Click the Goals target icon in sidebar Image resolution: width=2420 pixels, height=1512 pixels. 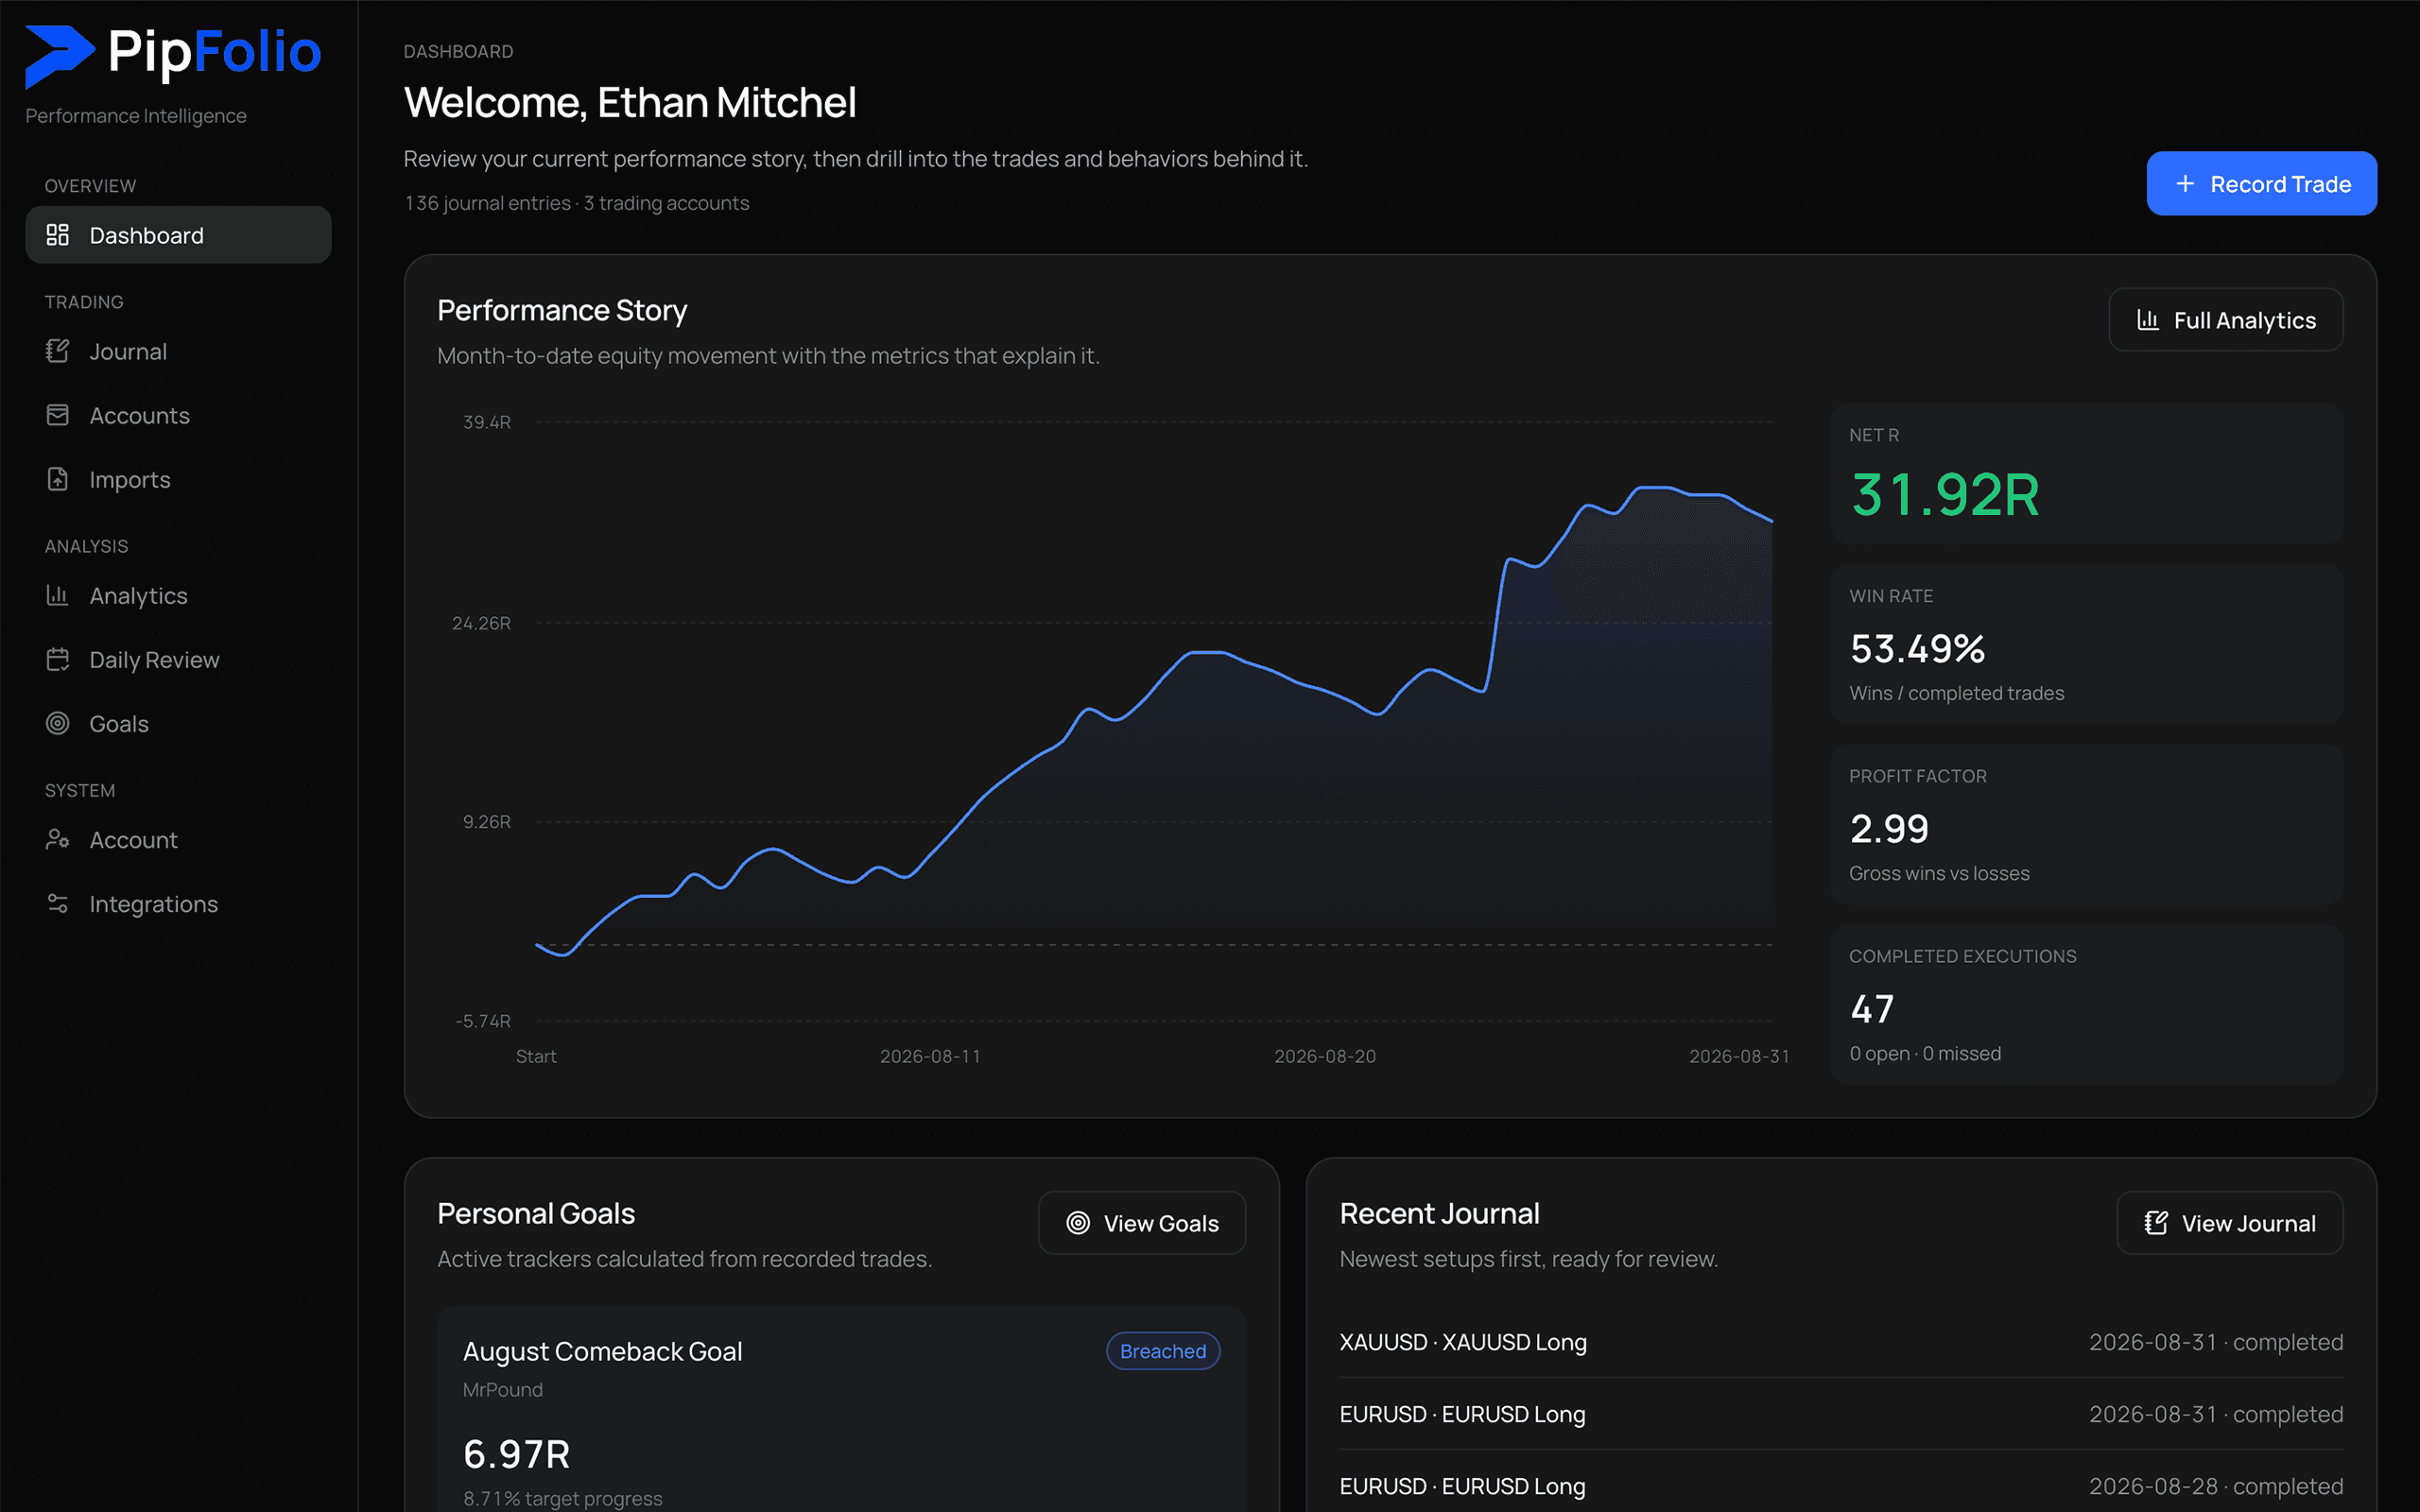tap(58, 723)
